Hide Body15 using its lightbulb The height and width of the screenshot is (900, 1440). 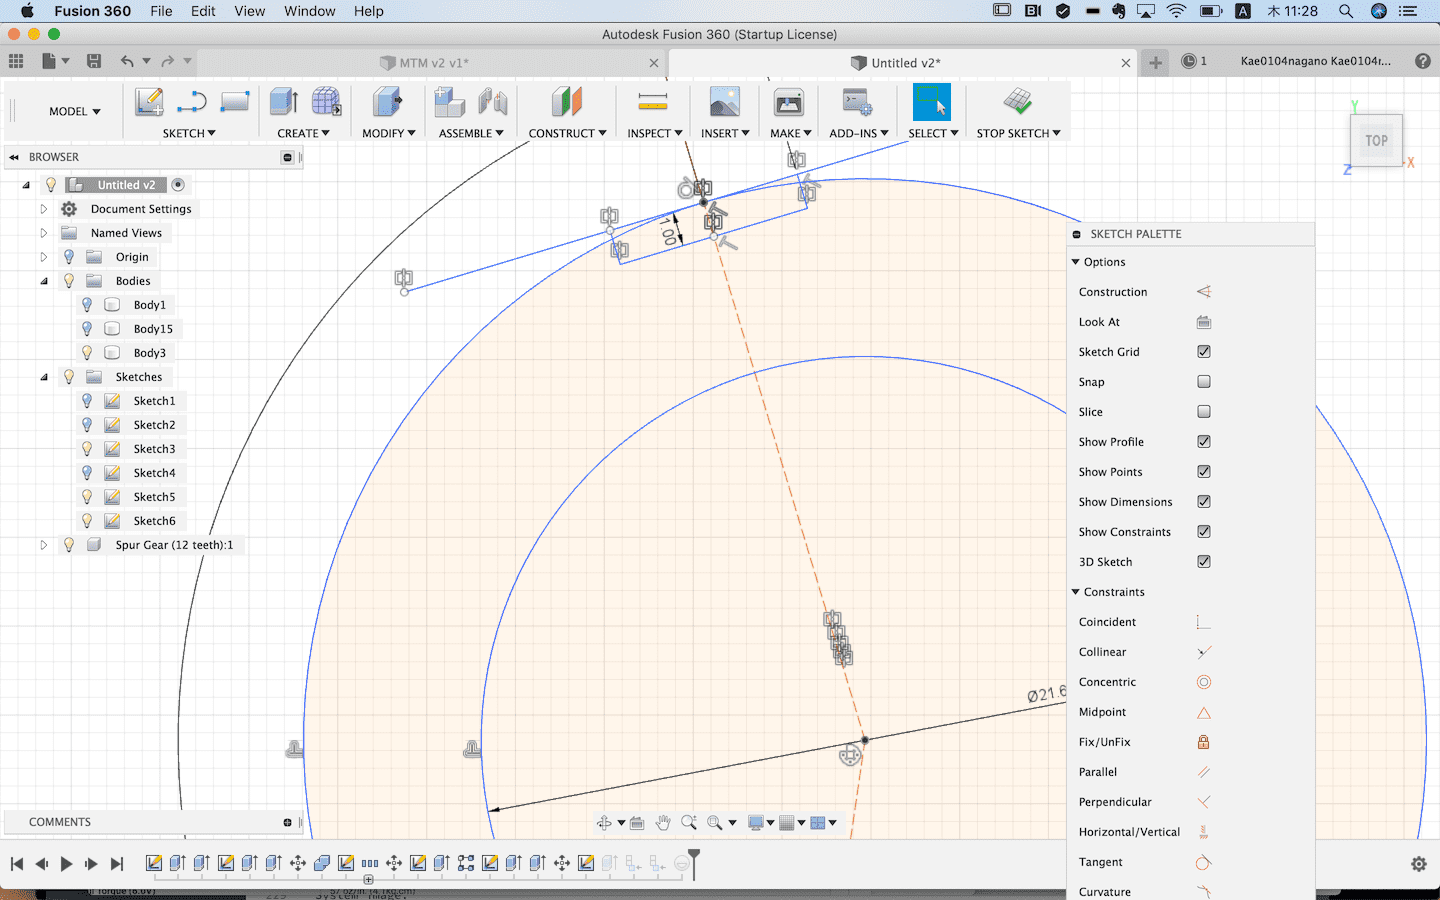point(87,329)
